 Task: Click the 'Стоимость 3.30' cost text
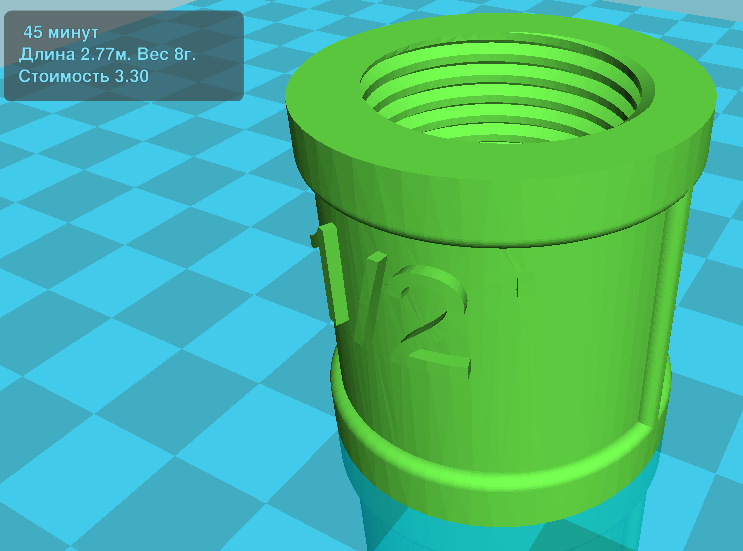pyautogui.click(x=83, y=76)
